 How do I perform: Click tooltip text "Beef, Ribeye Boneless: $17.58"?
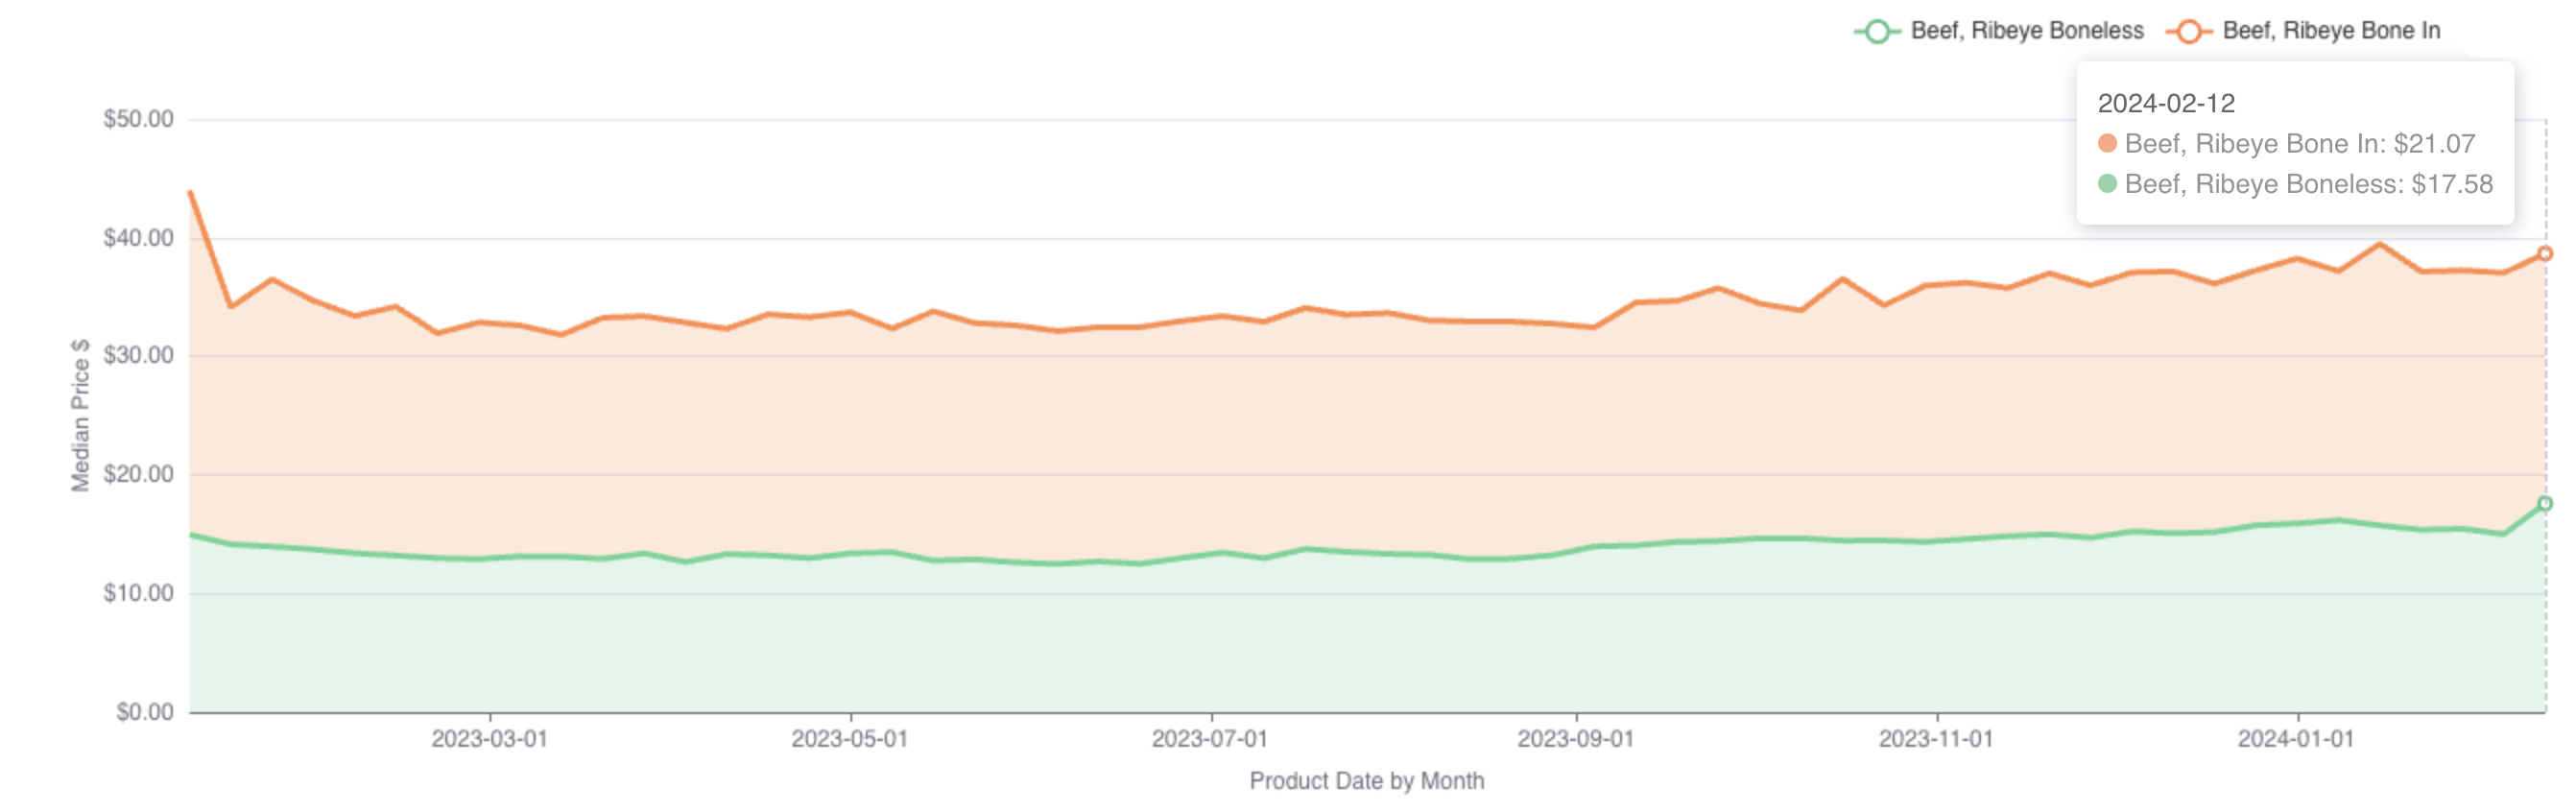2308,184
